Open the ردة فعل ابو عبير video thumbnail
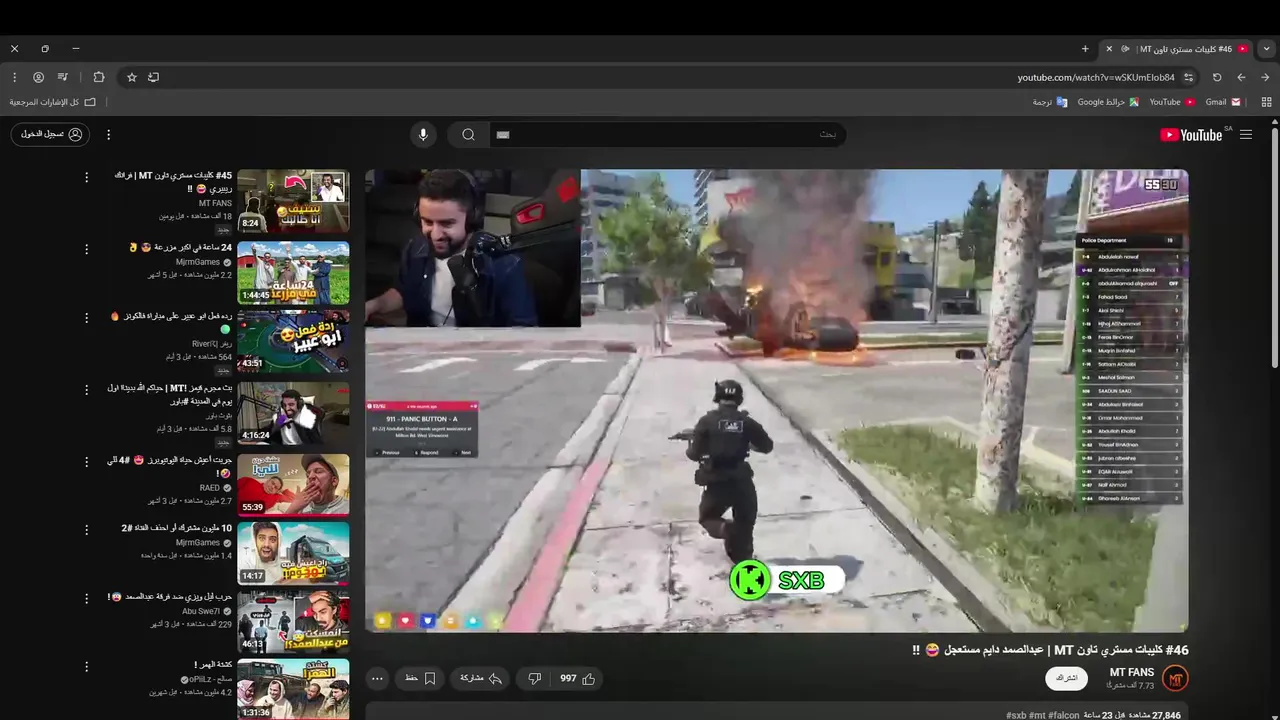1280x720 pixels. point(293,343)
